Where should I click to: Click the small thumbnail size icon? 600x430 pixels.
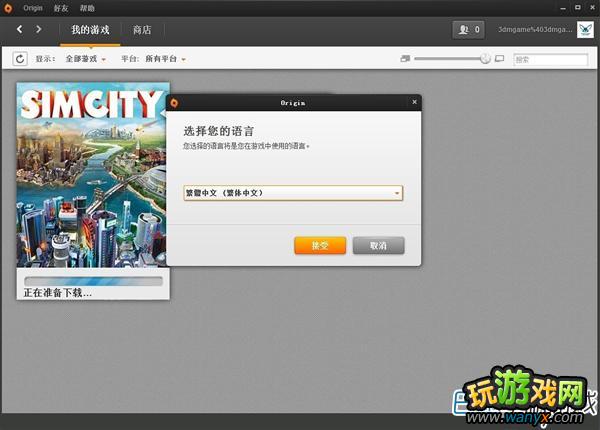405,59
